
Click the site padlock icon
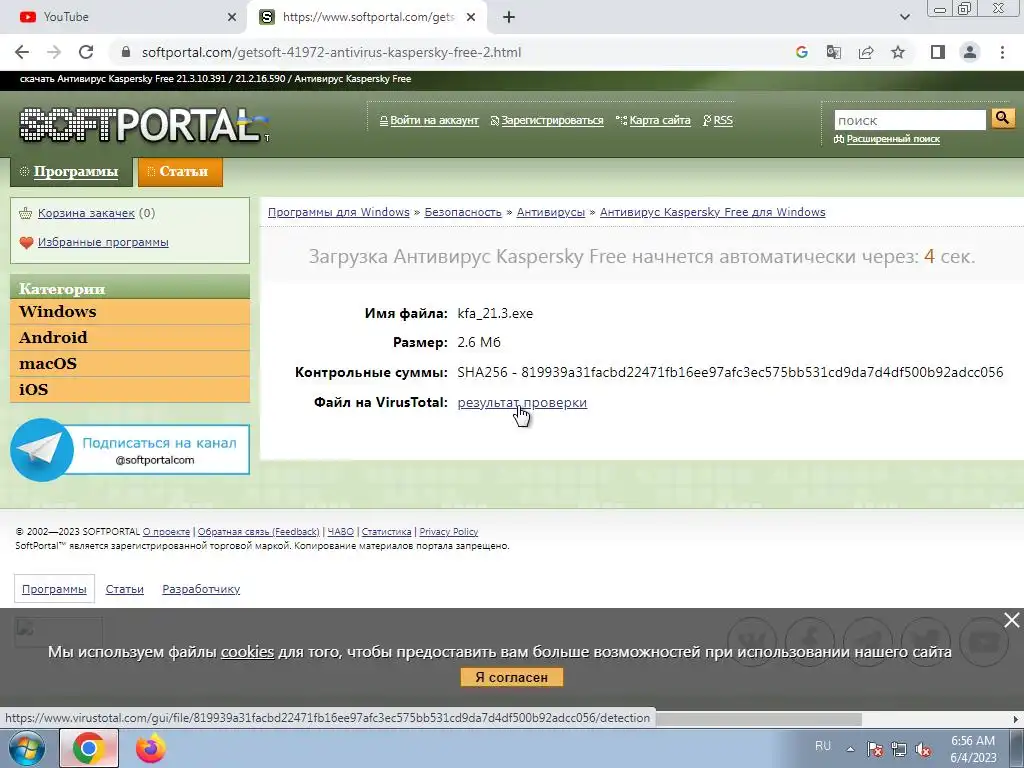(x=126, y=52)
